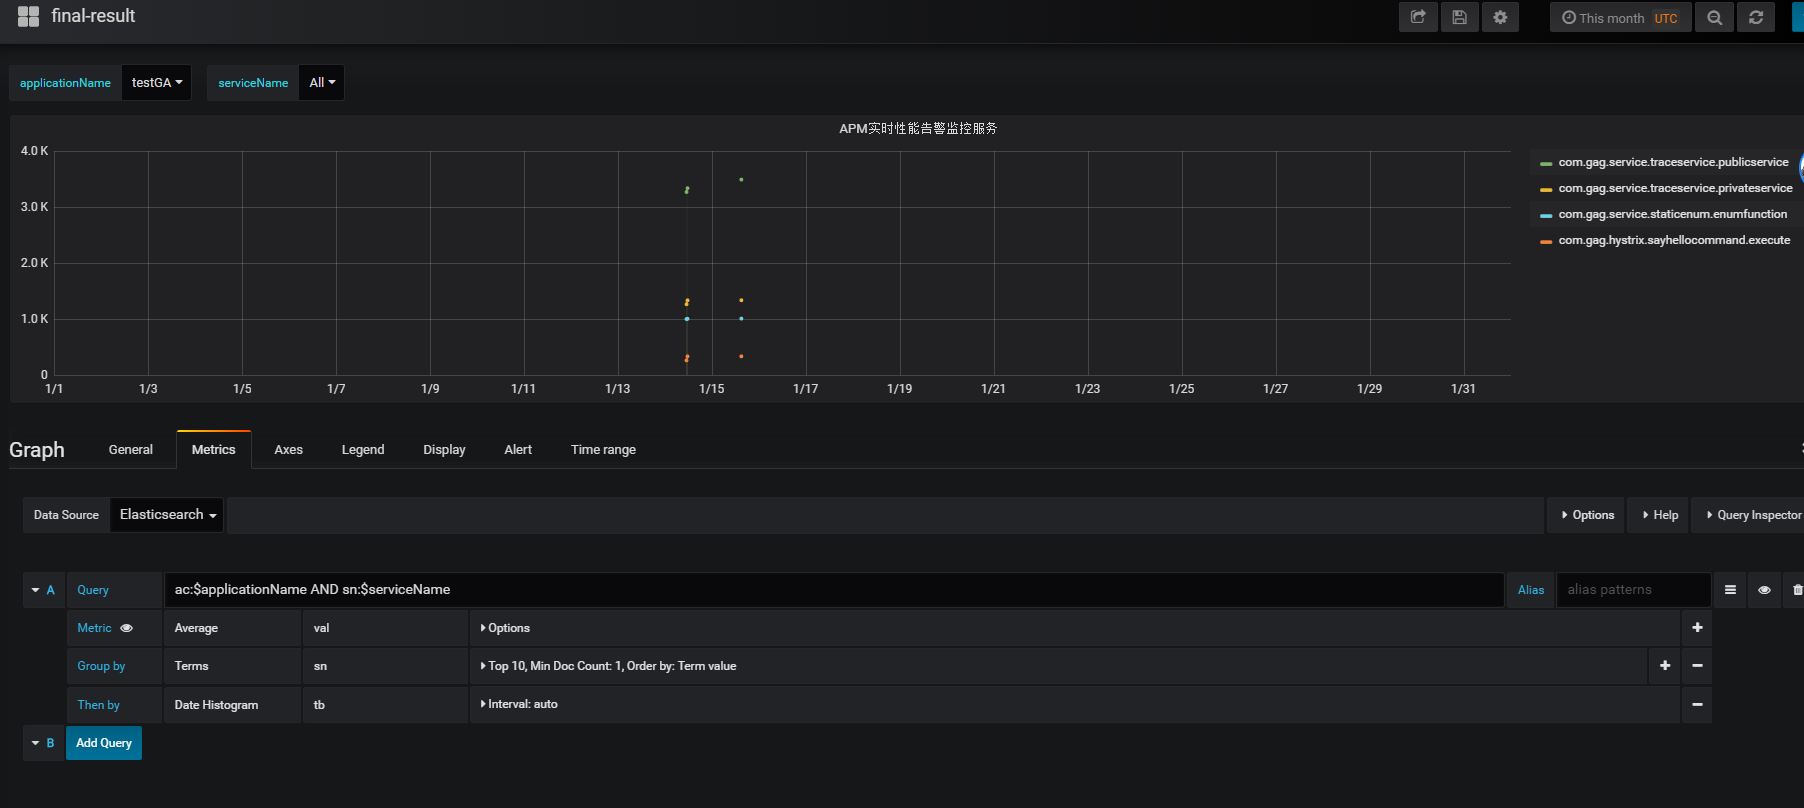The height and width of the screenshot is (808, 1804).
Task: Expand the data source Options section
Action: [1587, 515]
